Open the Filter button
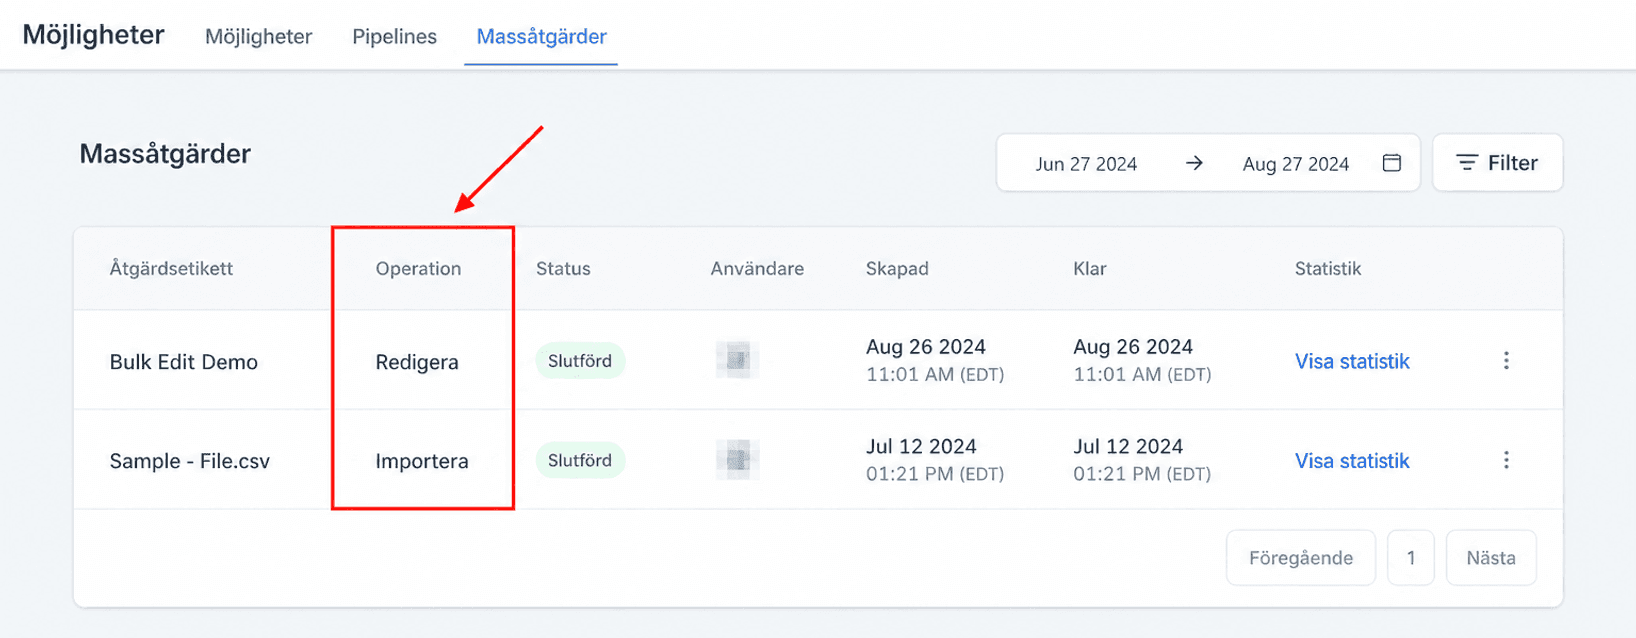Screen dimensions: 1636x638 (1497, 163)
